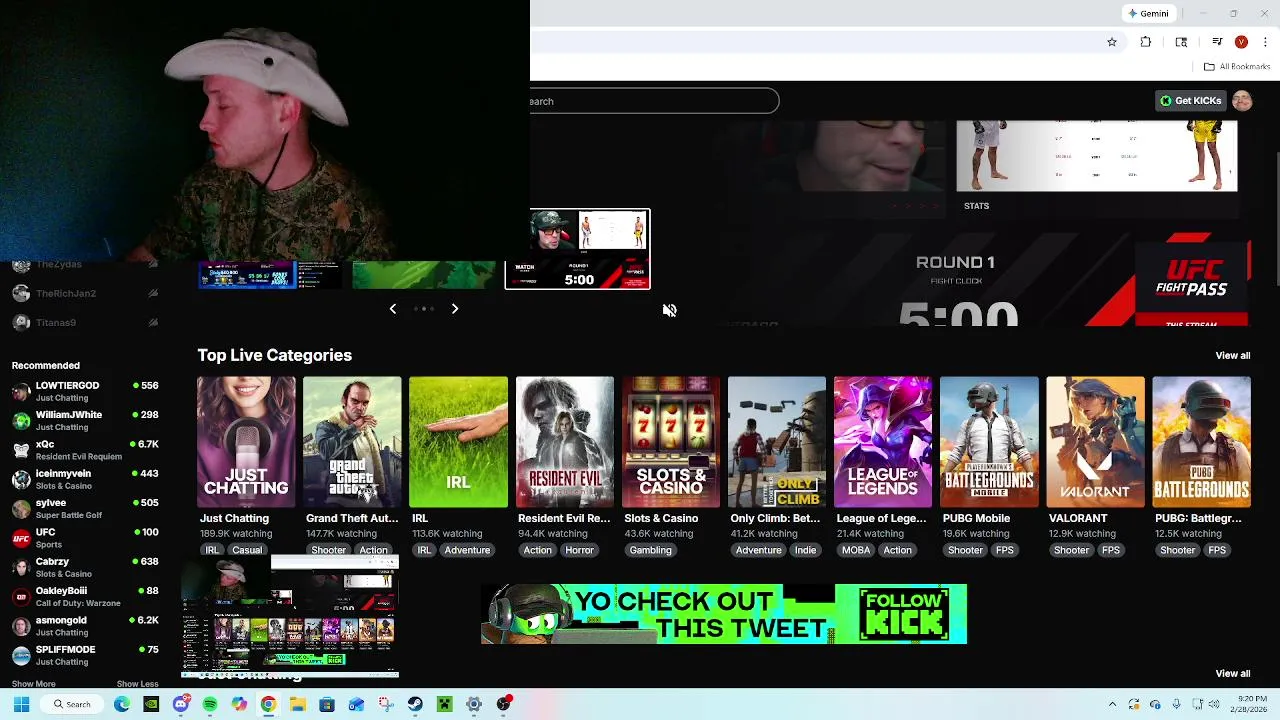Open WilliamJWhite channel in Recommended
1280x720 pixels.
[x=85, y=421]
